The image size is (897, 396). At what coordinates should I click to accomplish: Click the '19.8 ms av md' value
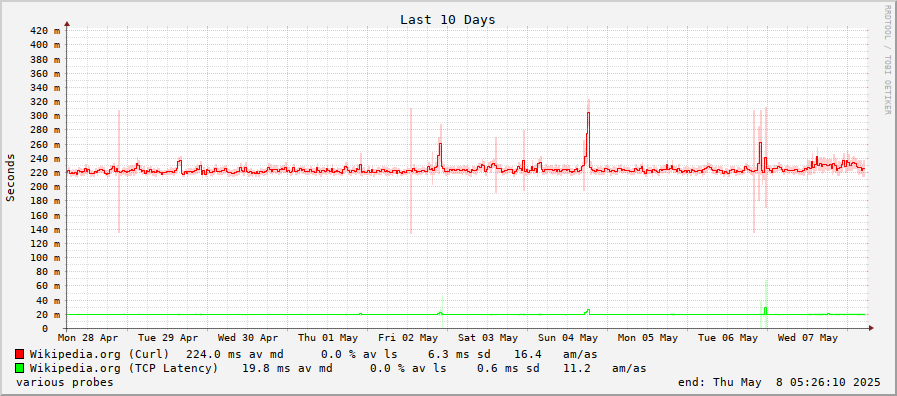pyautogui.click(x=287, y=368)
